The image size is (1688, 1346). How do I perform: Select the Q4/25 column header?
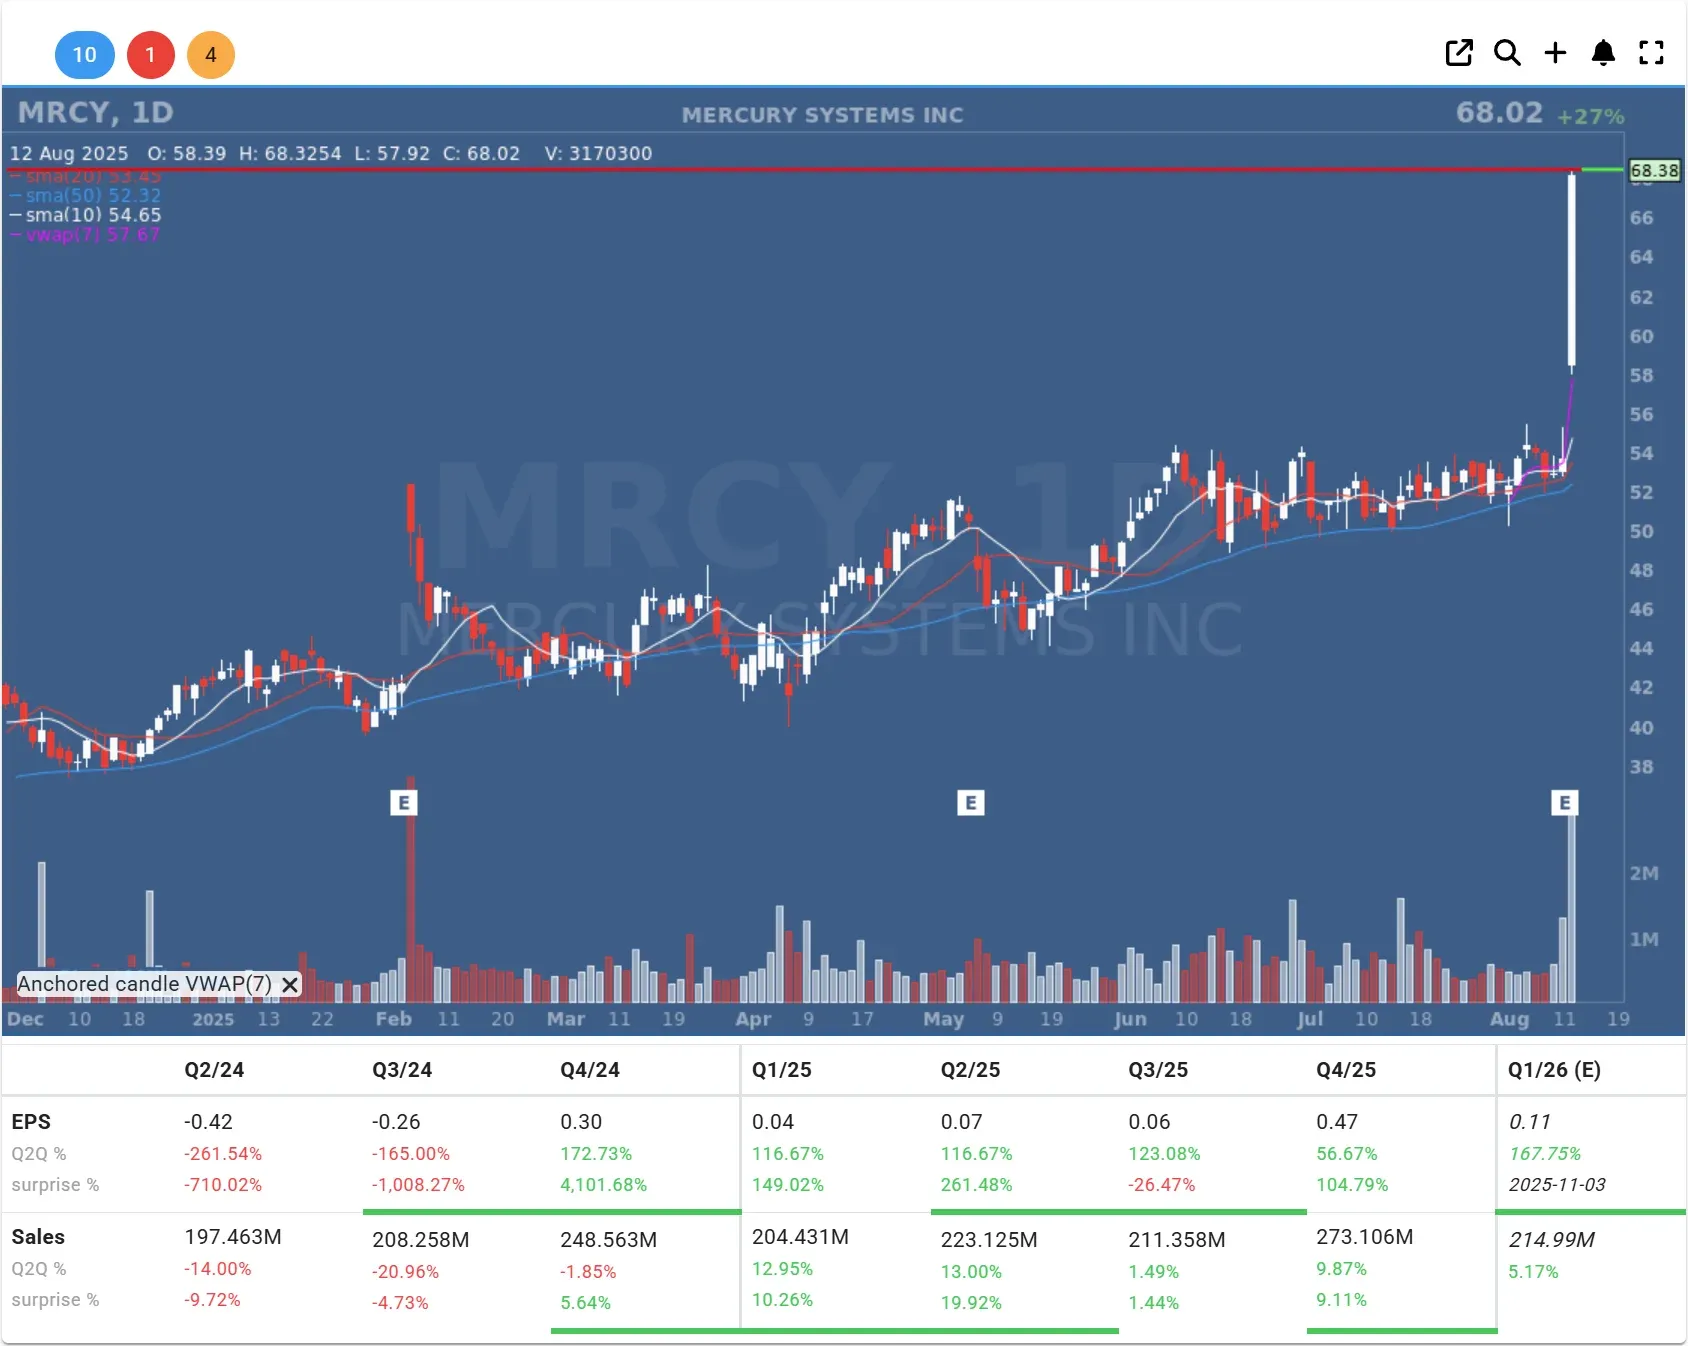[x=1346, y=1070]
